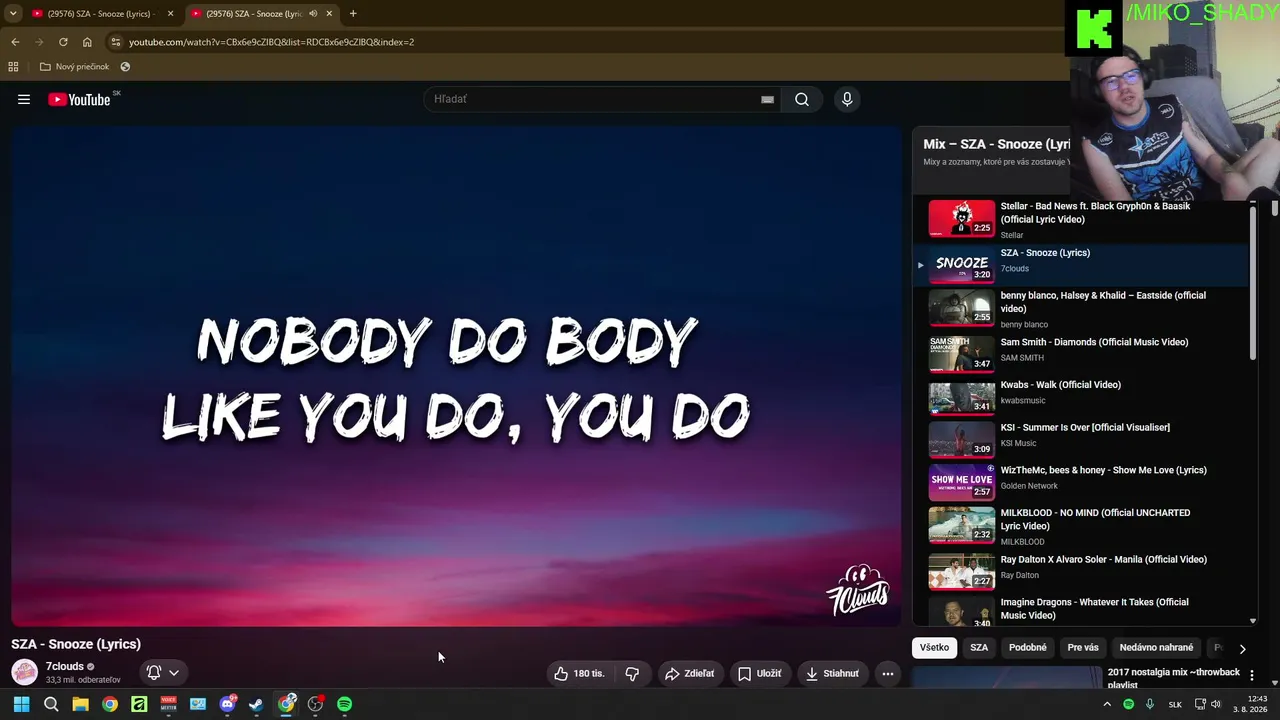Go to the YouTube home logo
This screenshot has height=720, width=1280.
79,99
